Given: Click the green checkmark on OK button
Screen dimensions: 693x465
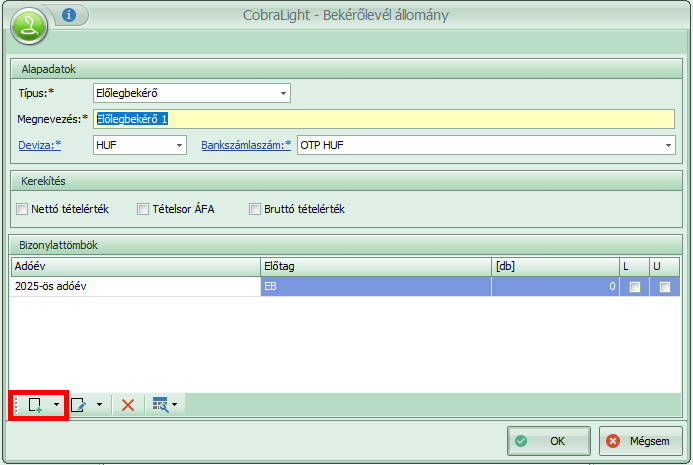Looking at the screenshot, I should click(520, 440).
